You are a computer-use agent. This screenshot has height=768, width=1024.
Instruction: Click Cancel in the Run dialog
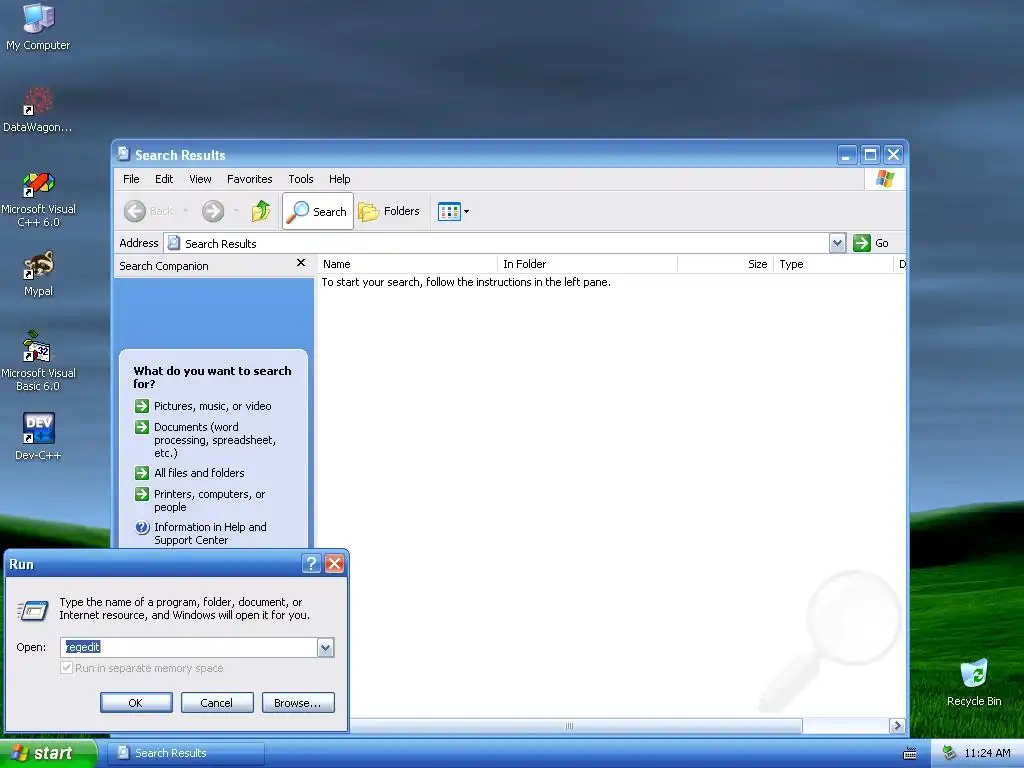[217, 703]
